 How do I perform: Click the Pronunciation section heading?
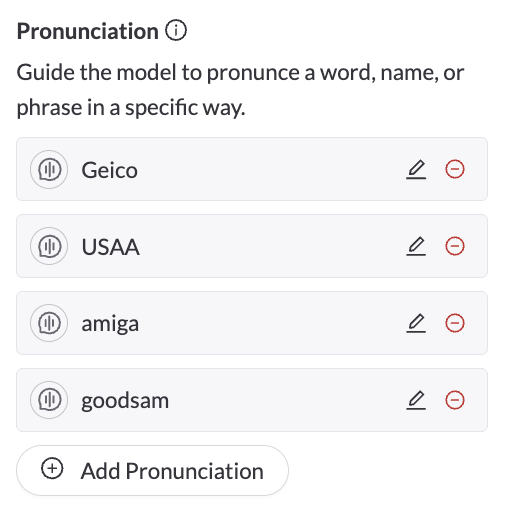click(88, 31)
